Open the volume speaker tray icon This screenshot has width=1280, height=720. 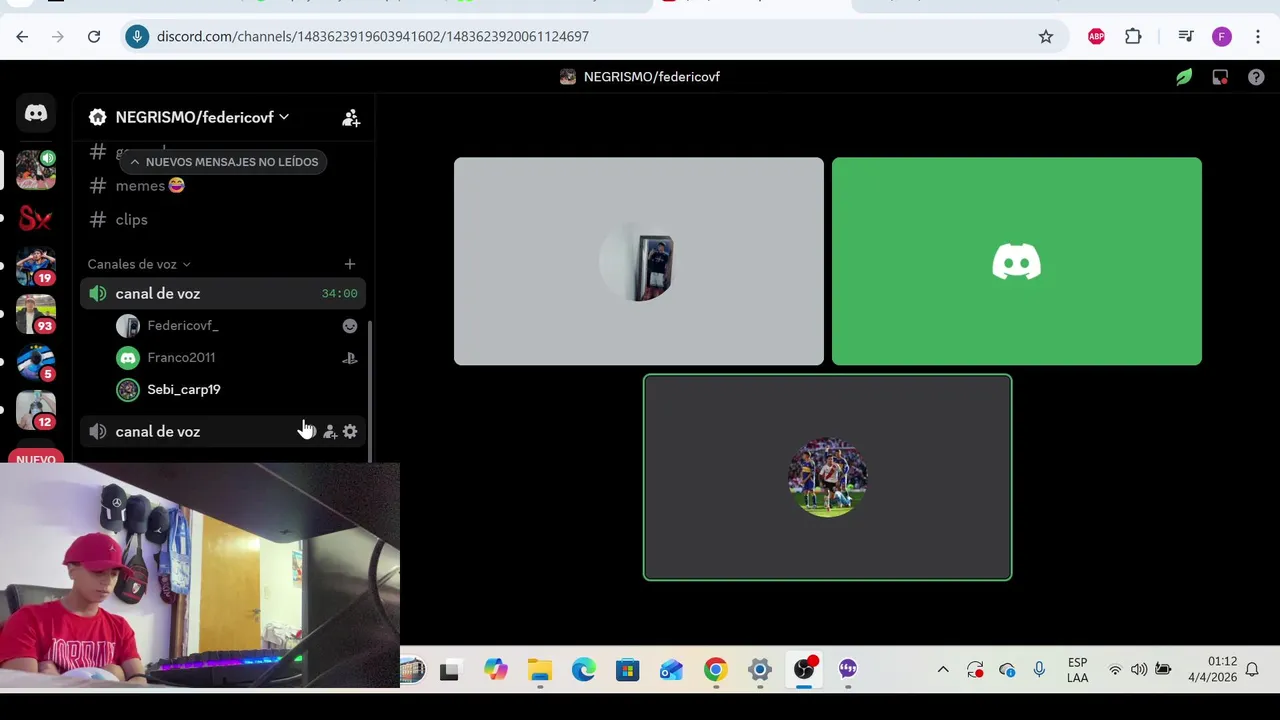1139,670
